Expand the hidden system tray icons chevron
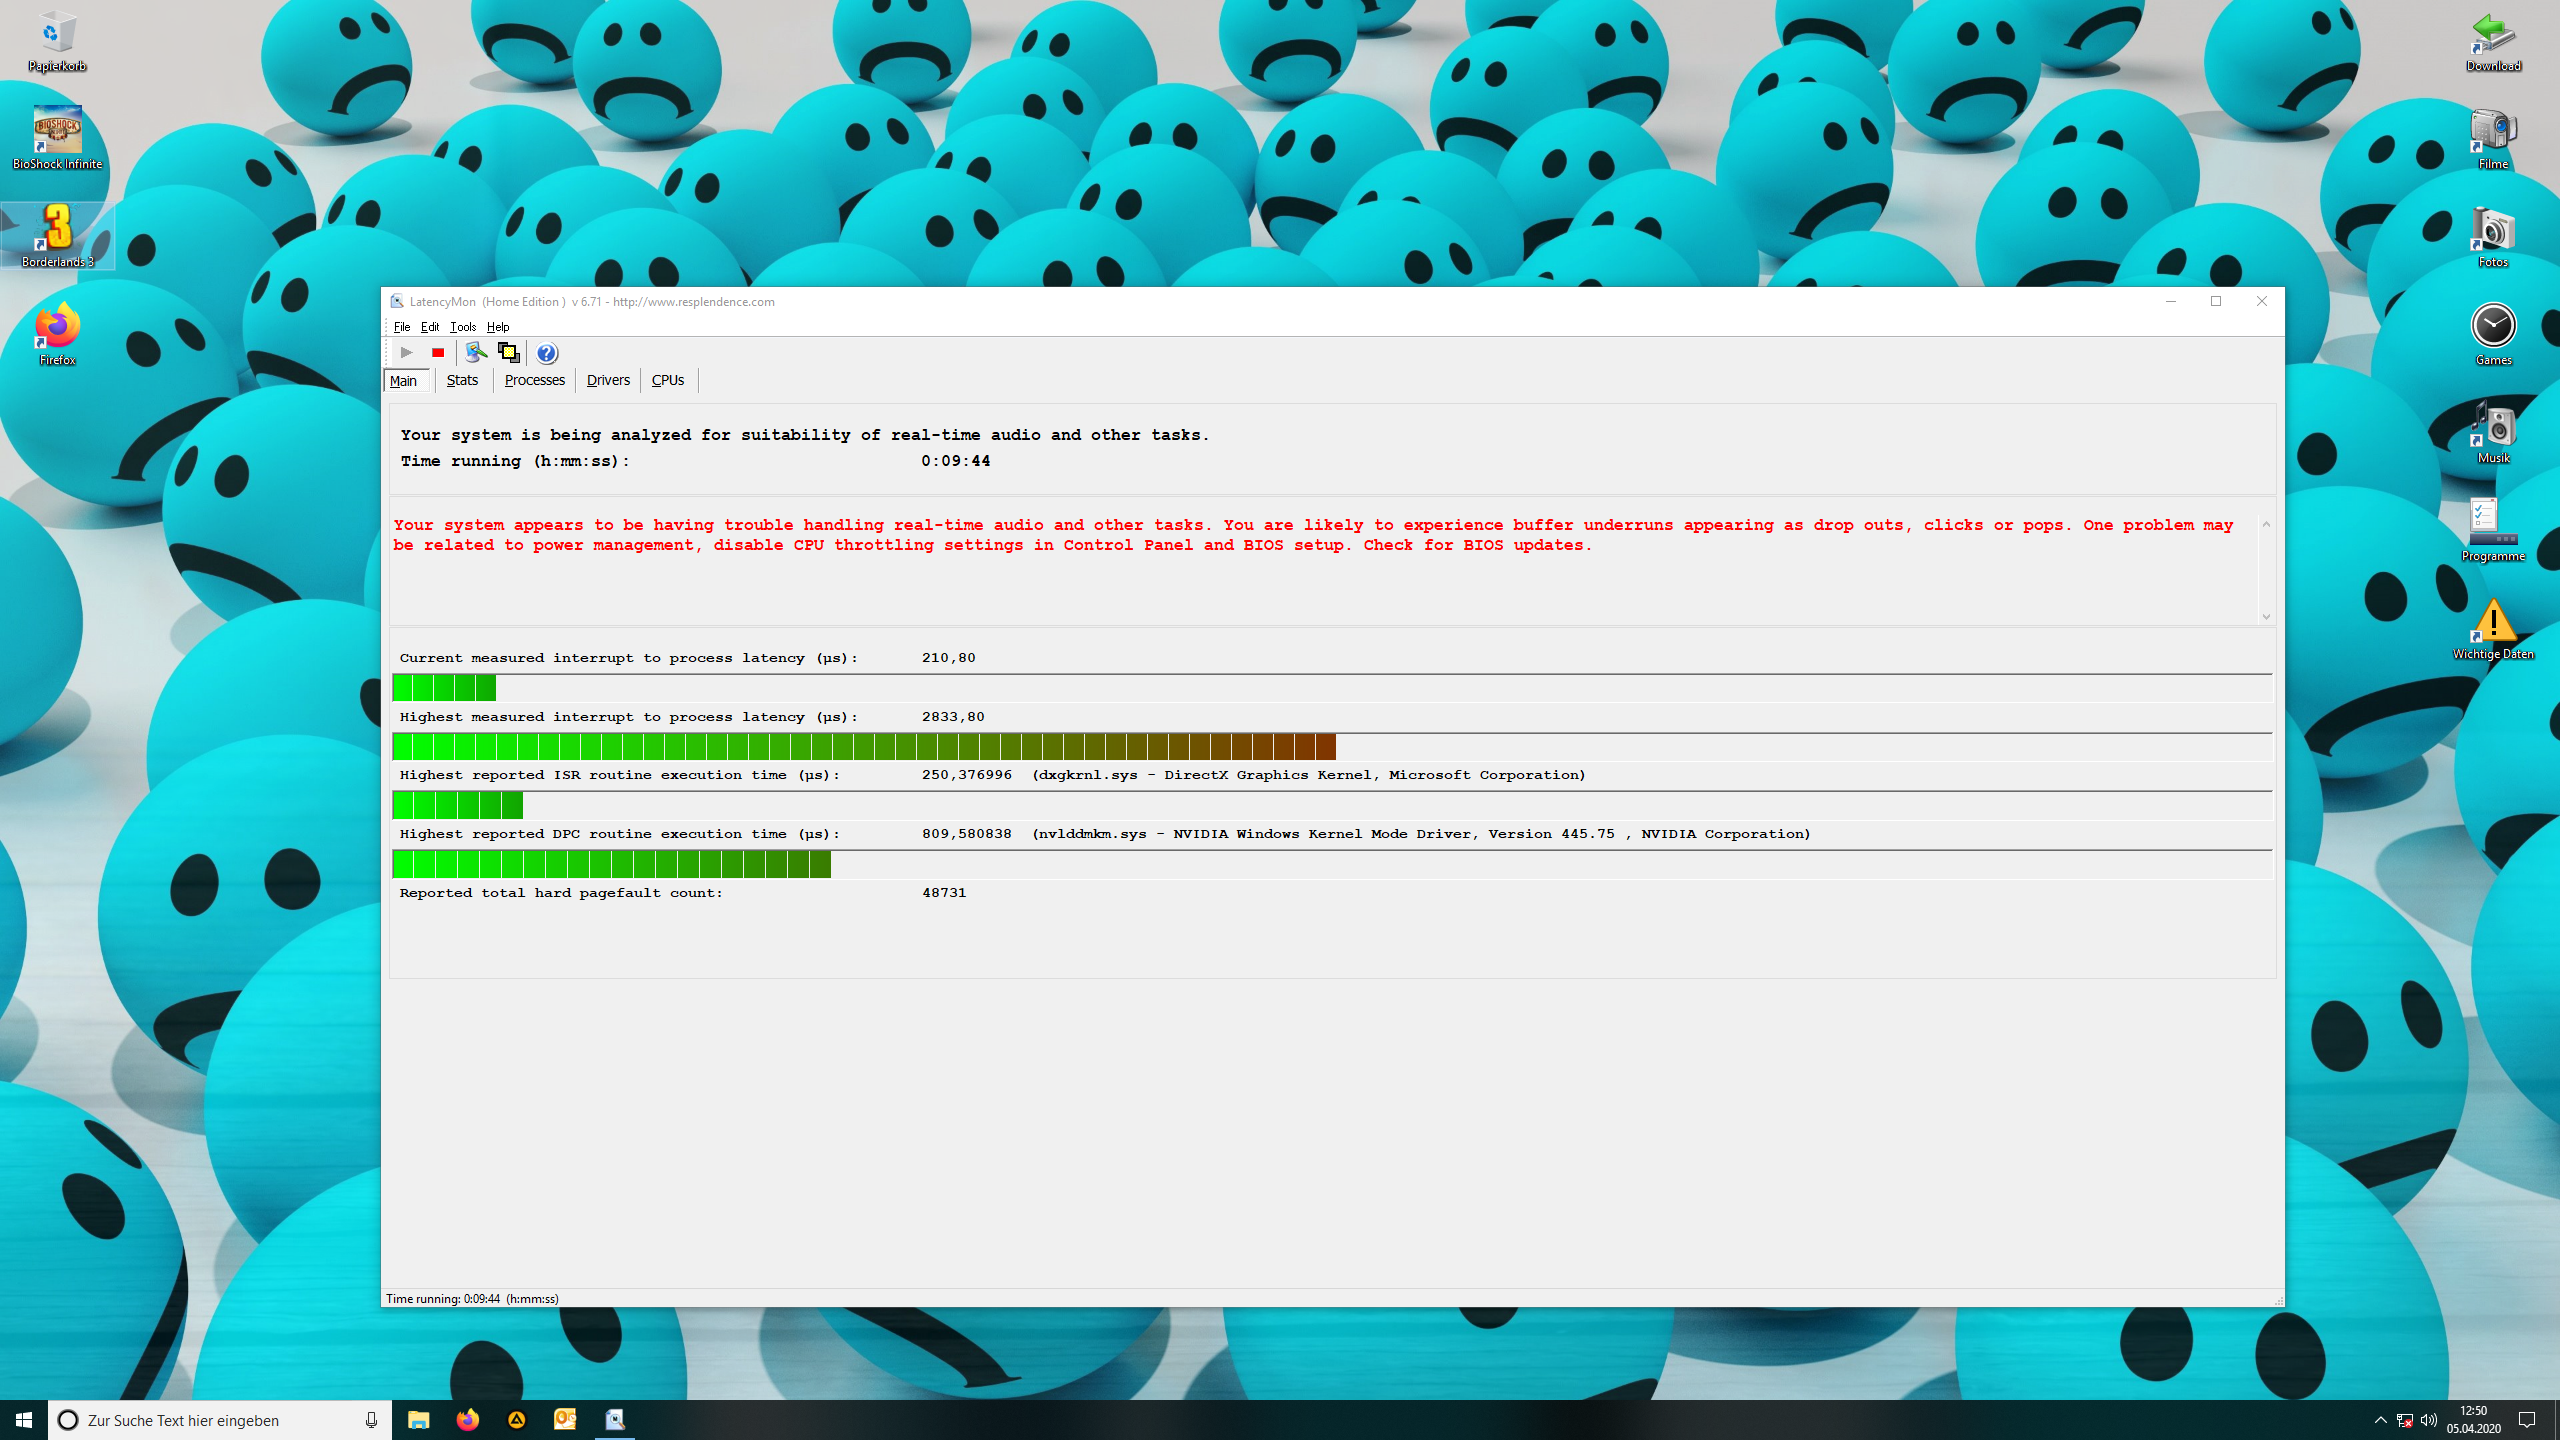Viewport: 2560px width, 1440px height. (x=2380, y=1420)
